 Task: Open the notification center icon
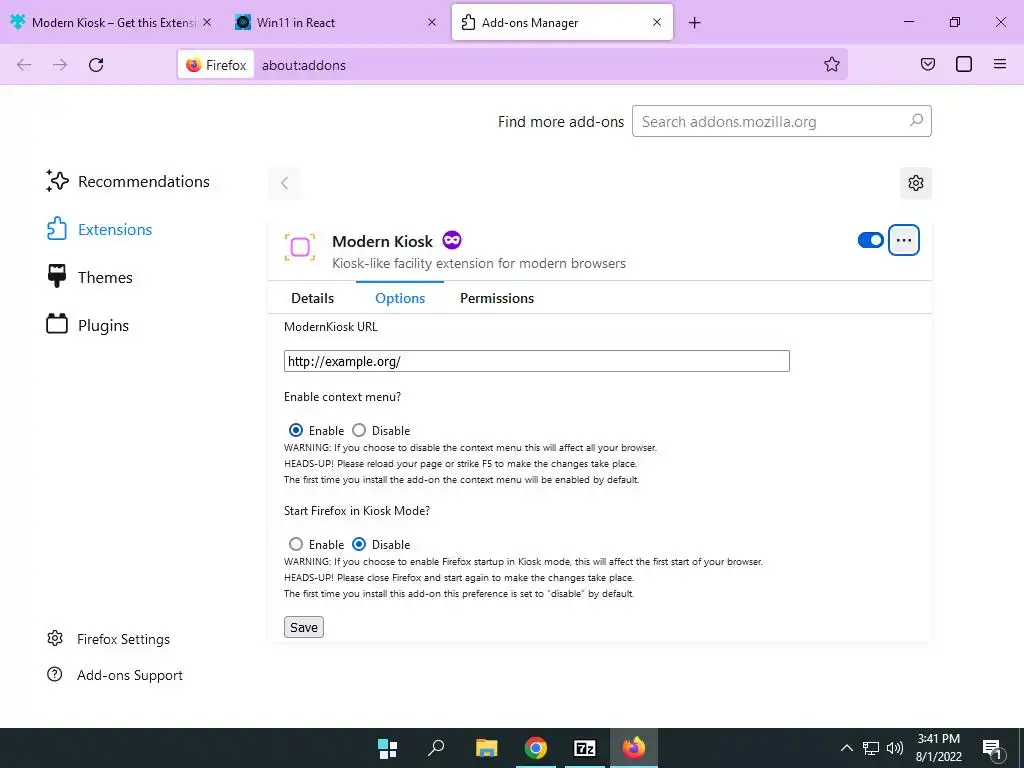click(993, 749)
